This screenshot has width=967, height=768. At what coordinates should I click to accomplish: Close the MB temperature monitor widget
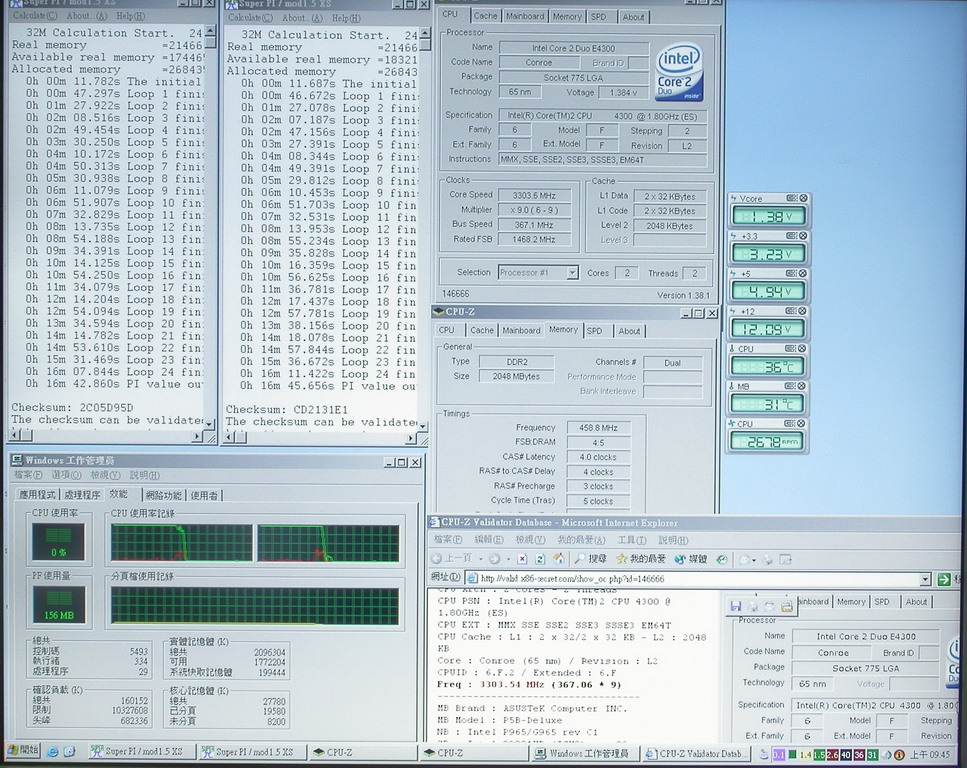click(803, 386)
